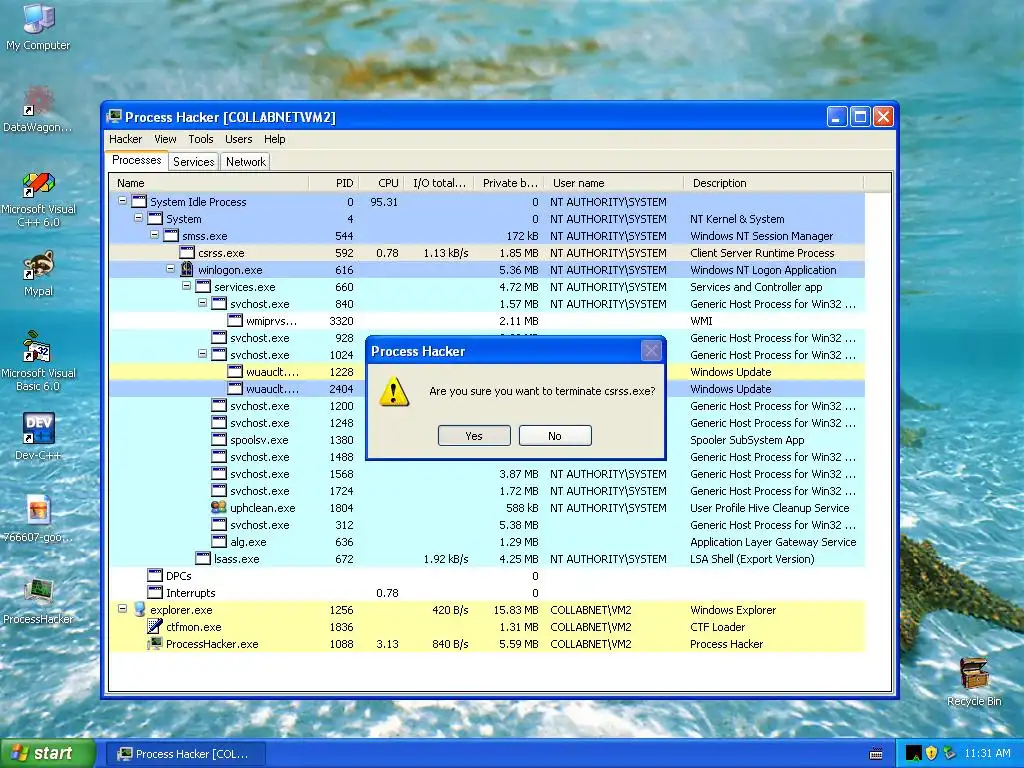This screenshot has height=768, width=1024.
Task: Click the ProcessHacker.exe row icon
Action: [155, 643]
